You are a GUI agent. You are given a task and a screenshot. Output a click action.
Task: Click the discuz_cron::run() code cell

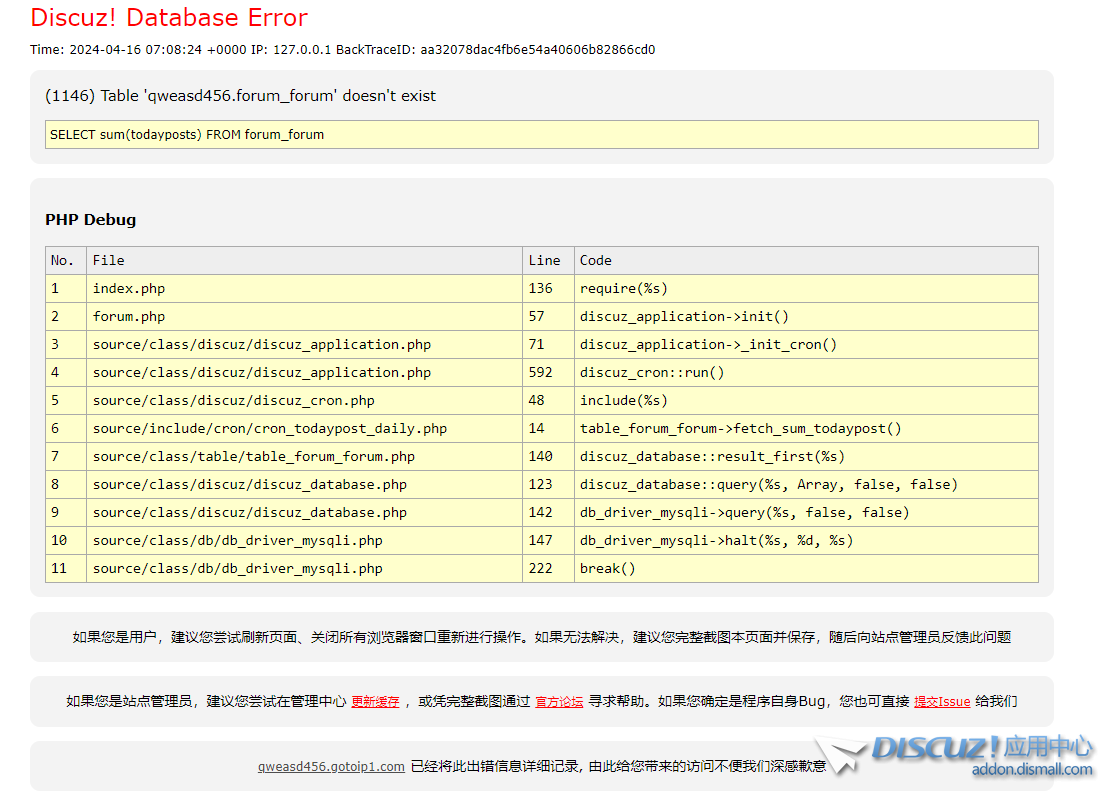coord(652,373)
